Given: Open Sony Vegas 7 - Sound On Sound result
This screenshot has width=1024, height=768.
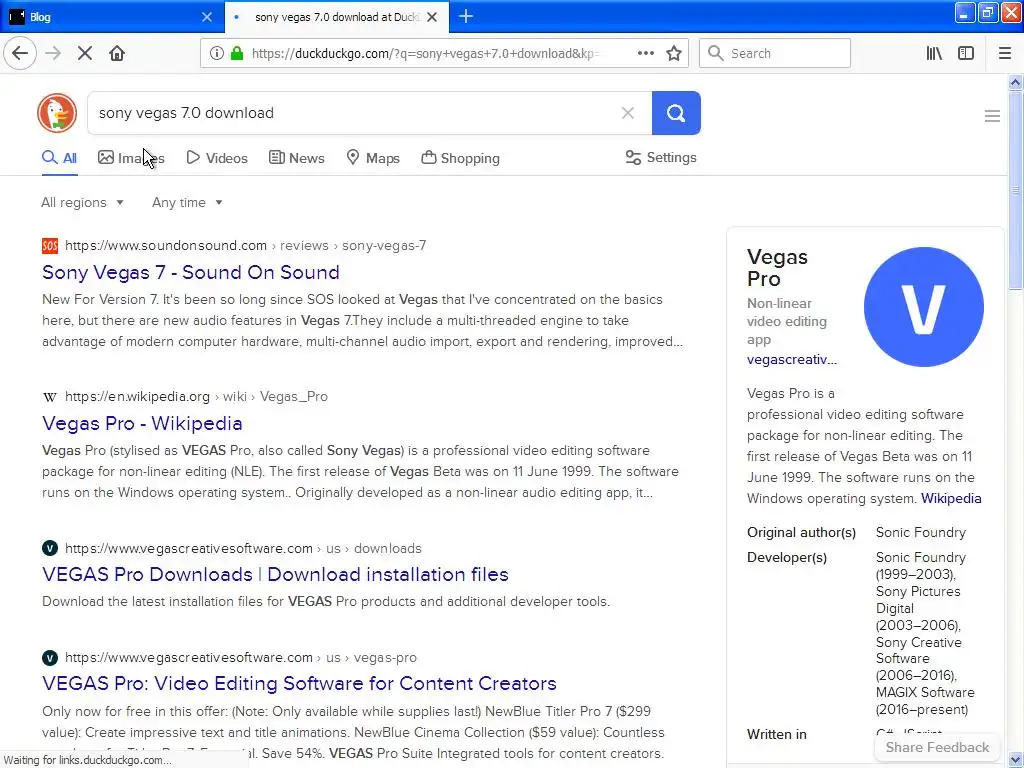Looking at the screenshot, I should point(191,272).
